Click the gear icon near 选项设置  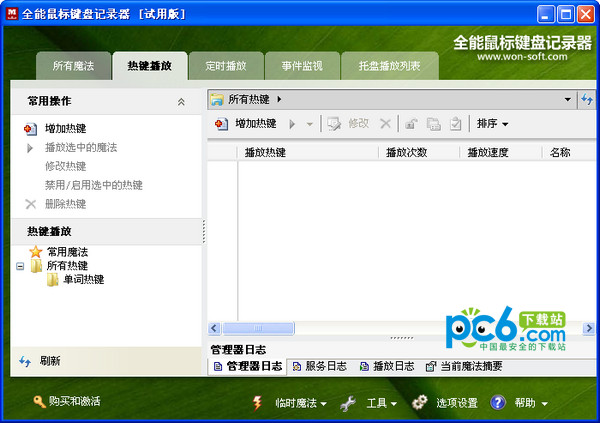tap(419, 403)
